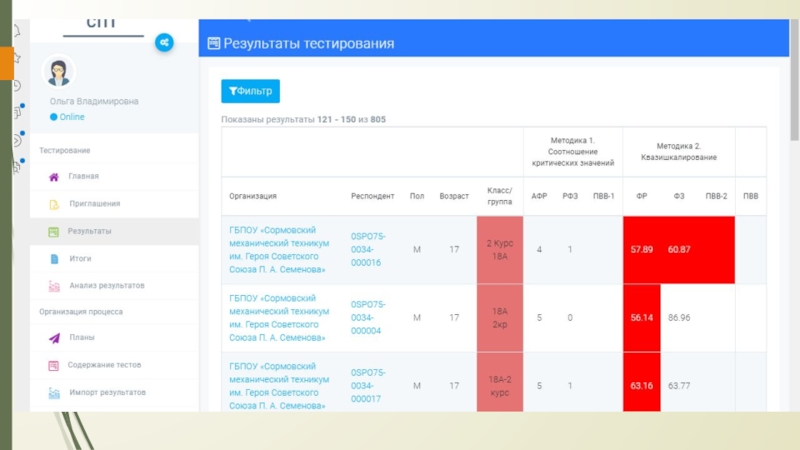Click the Приглашения invitations icon
Viewport: 800px width, 450px height.
point(54,204)
